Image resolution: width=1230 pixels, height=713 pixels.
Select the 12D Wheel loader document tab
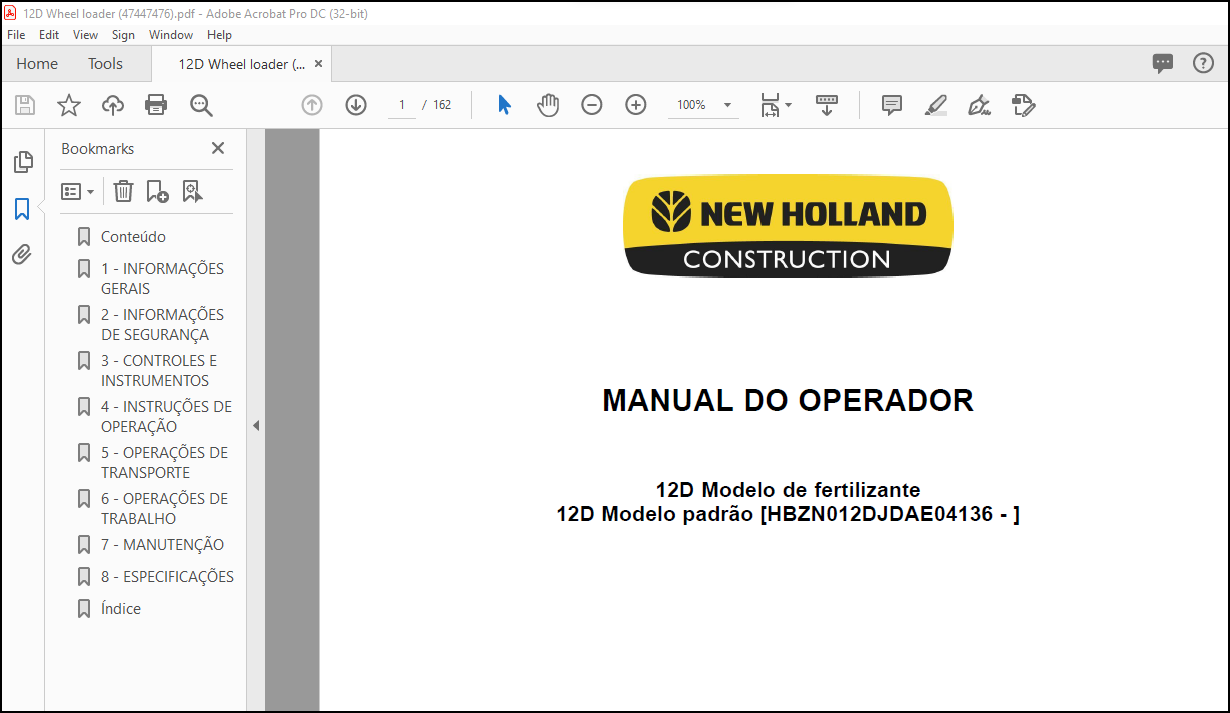(x=241, y=63)
